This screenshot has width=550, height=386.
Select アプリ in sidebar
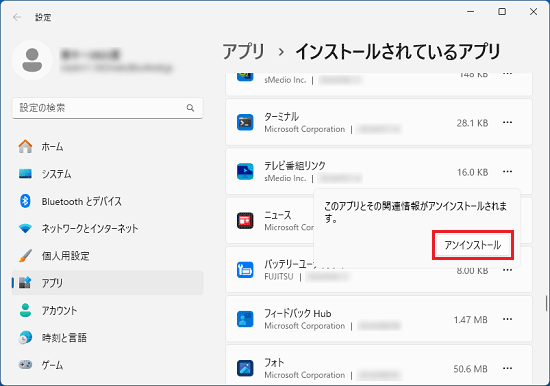[107, 283]
